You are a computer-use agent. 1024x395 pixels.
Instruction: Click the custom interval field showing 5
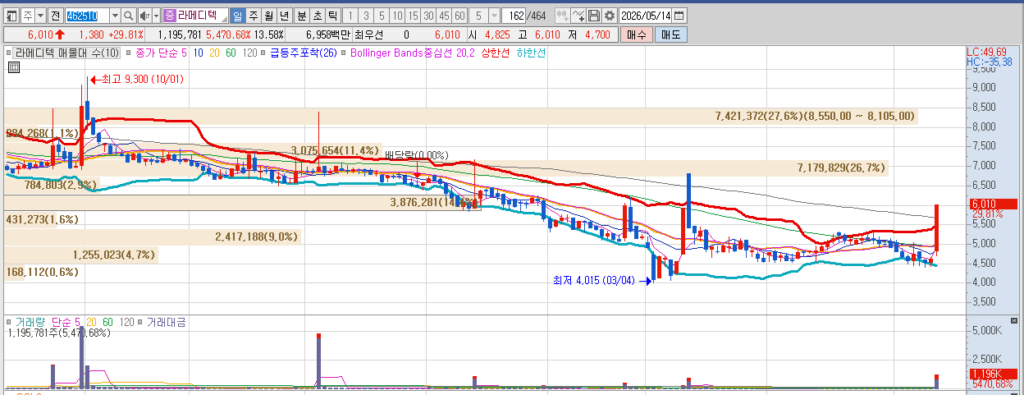pos(479,16)
